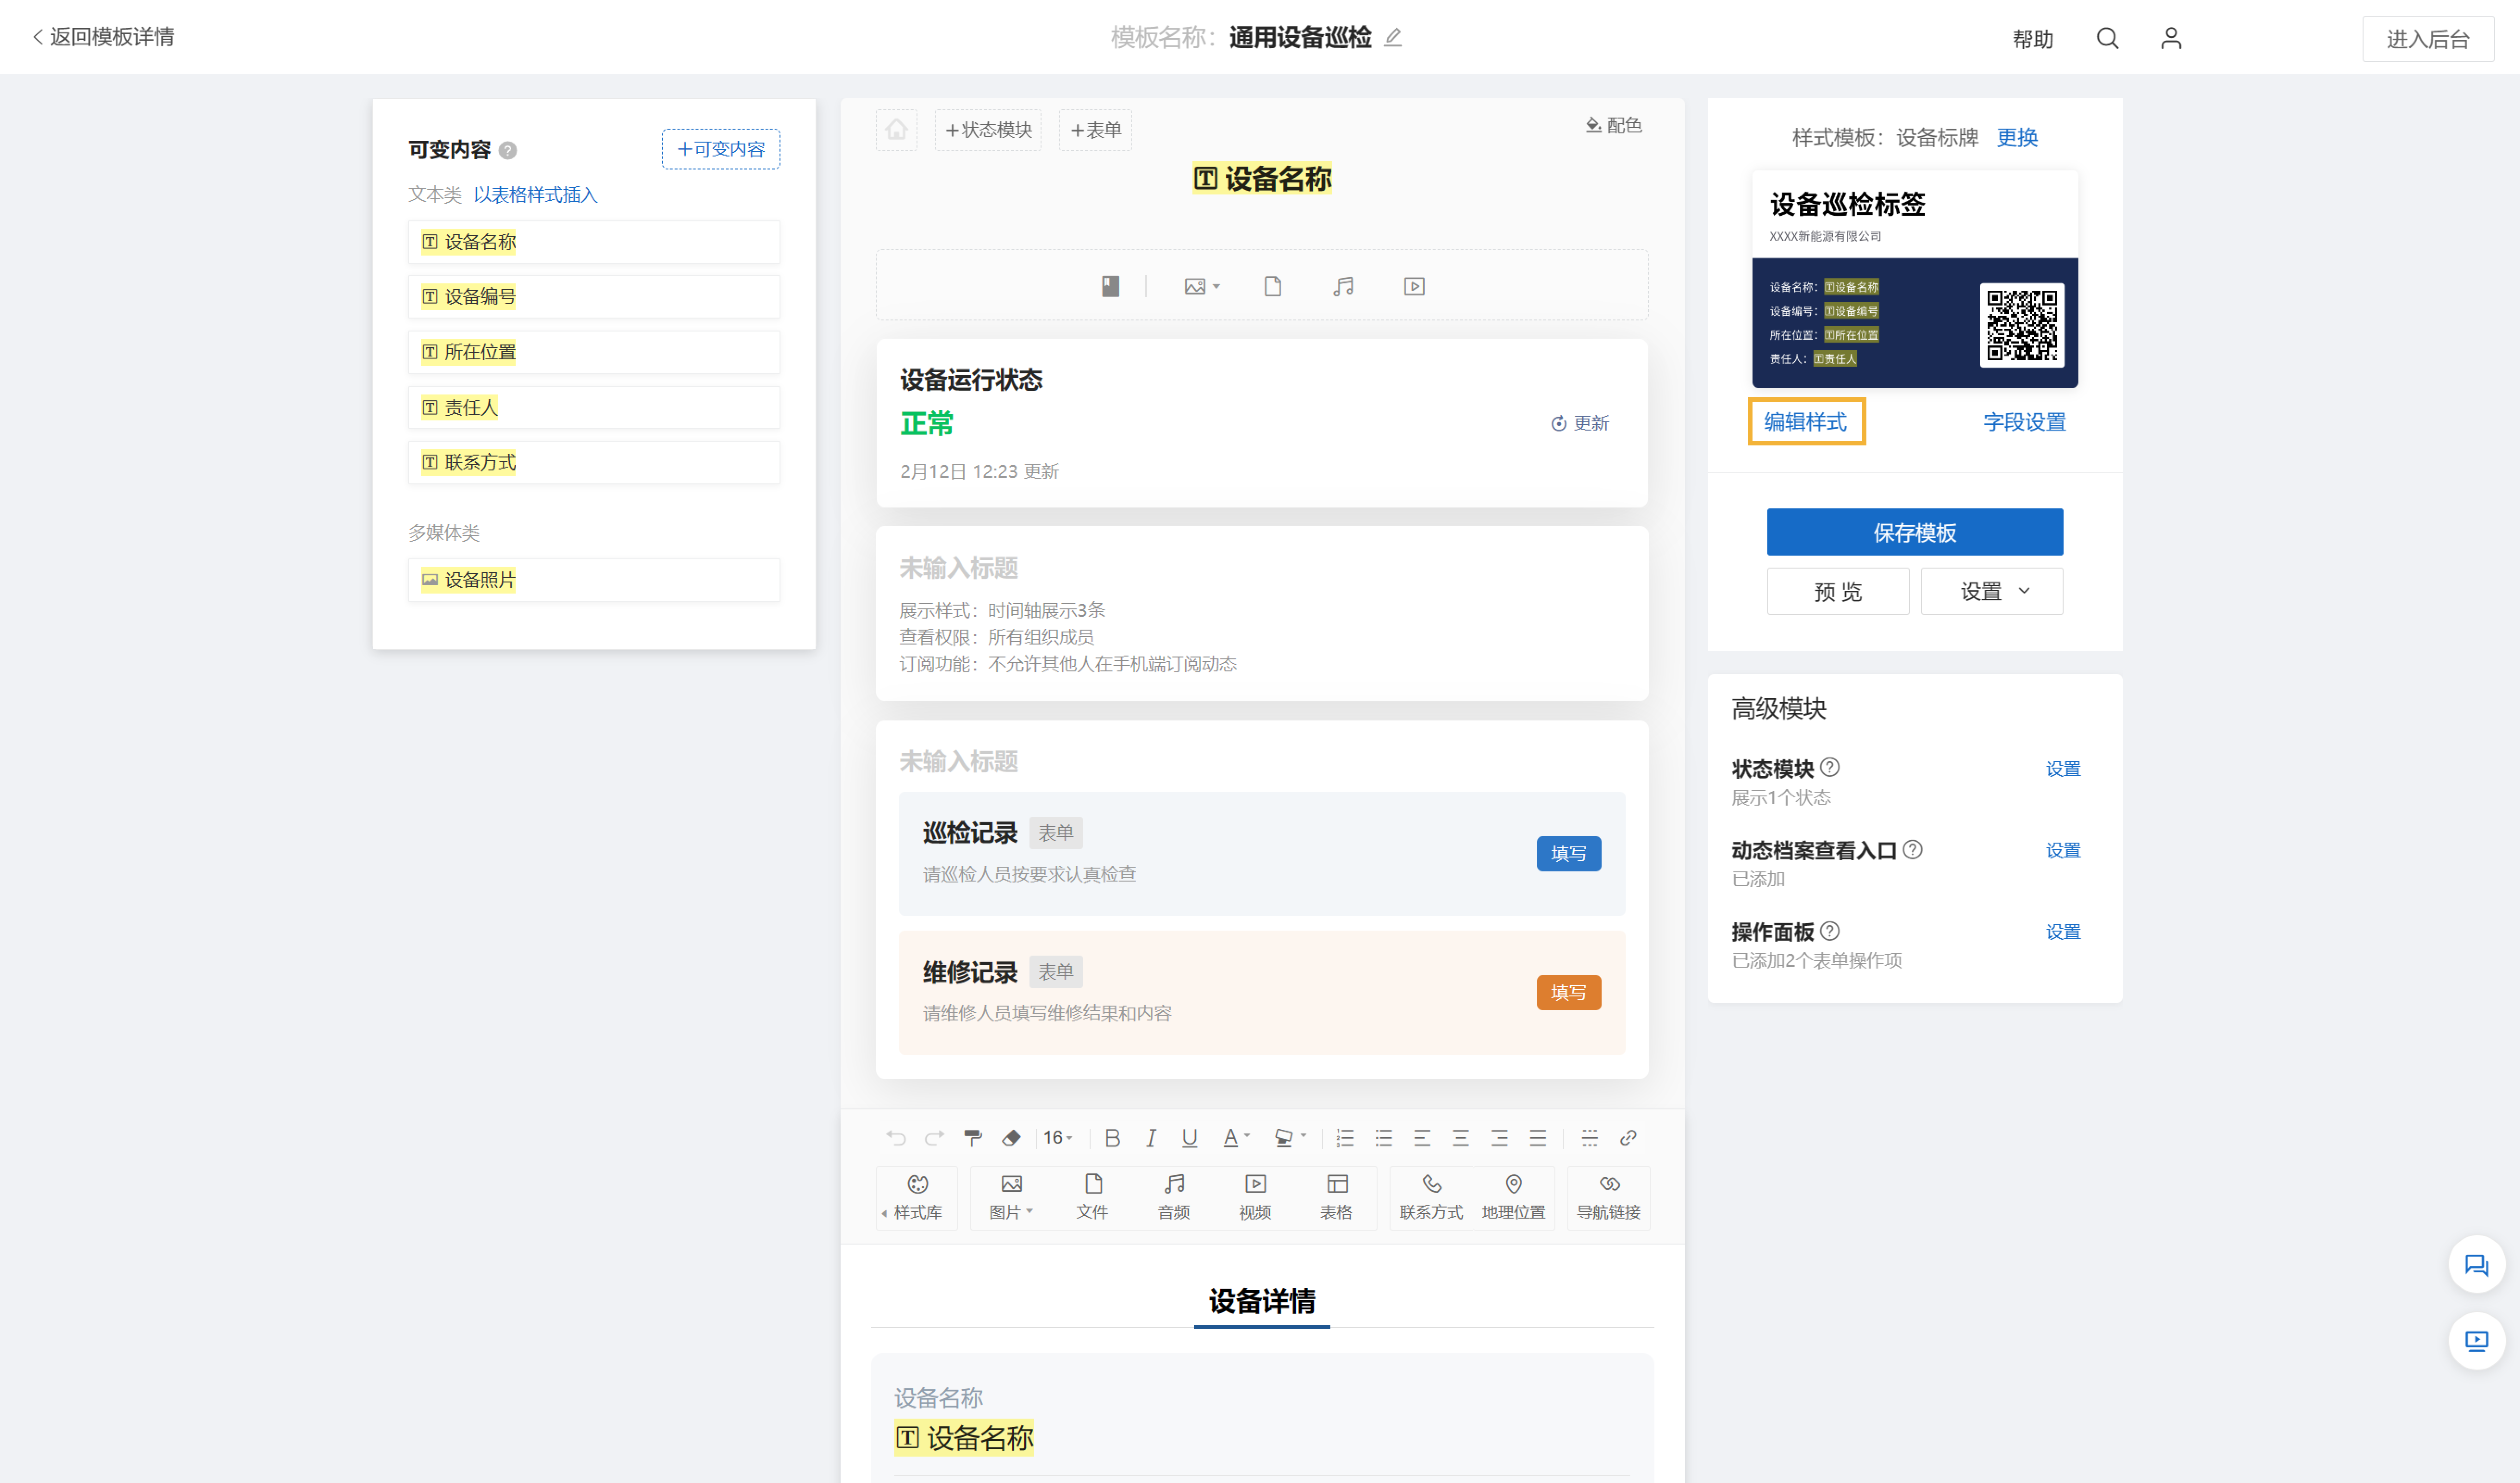The height and width of the screenshot is (1483, 2520).
Task: Click the bookmark icon in media strip
Action: [1110, 286]
